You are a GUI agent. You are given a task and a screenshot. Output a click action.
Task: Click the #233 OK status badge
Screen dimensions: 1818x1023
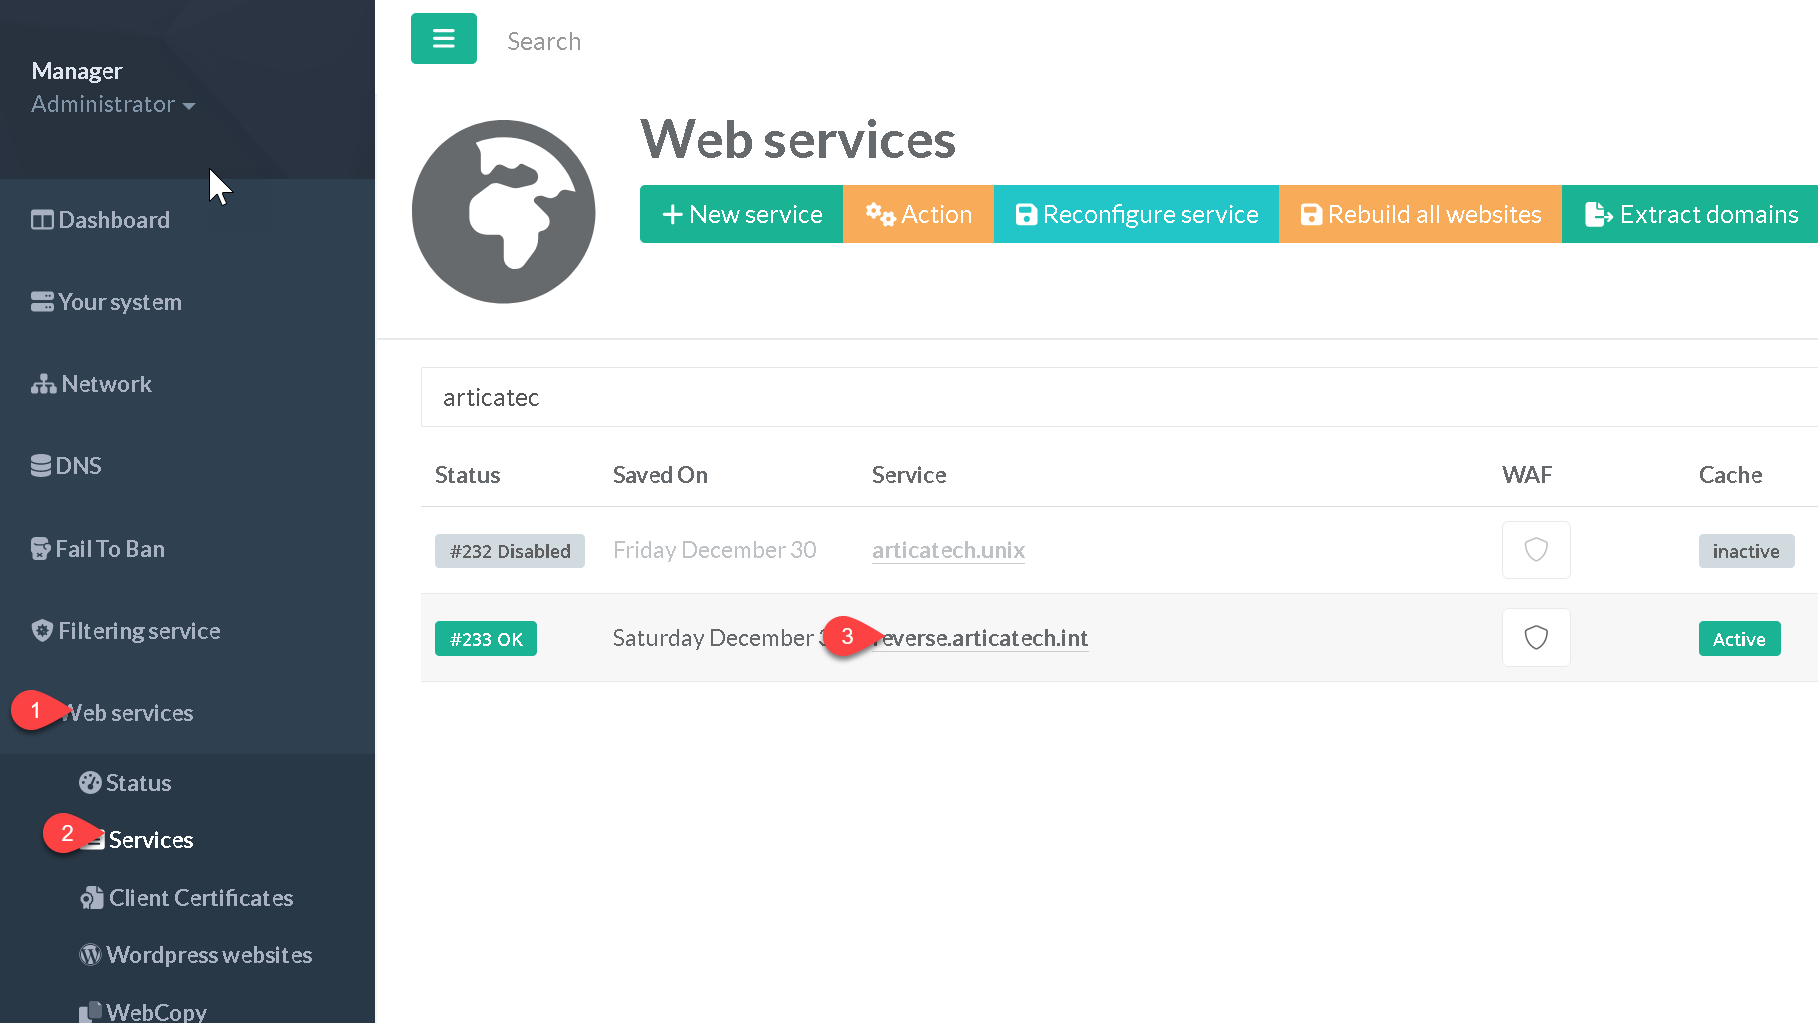[486, 639]
